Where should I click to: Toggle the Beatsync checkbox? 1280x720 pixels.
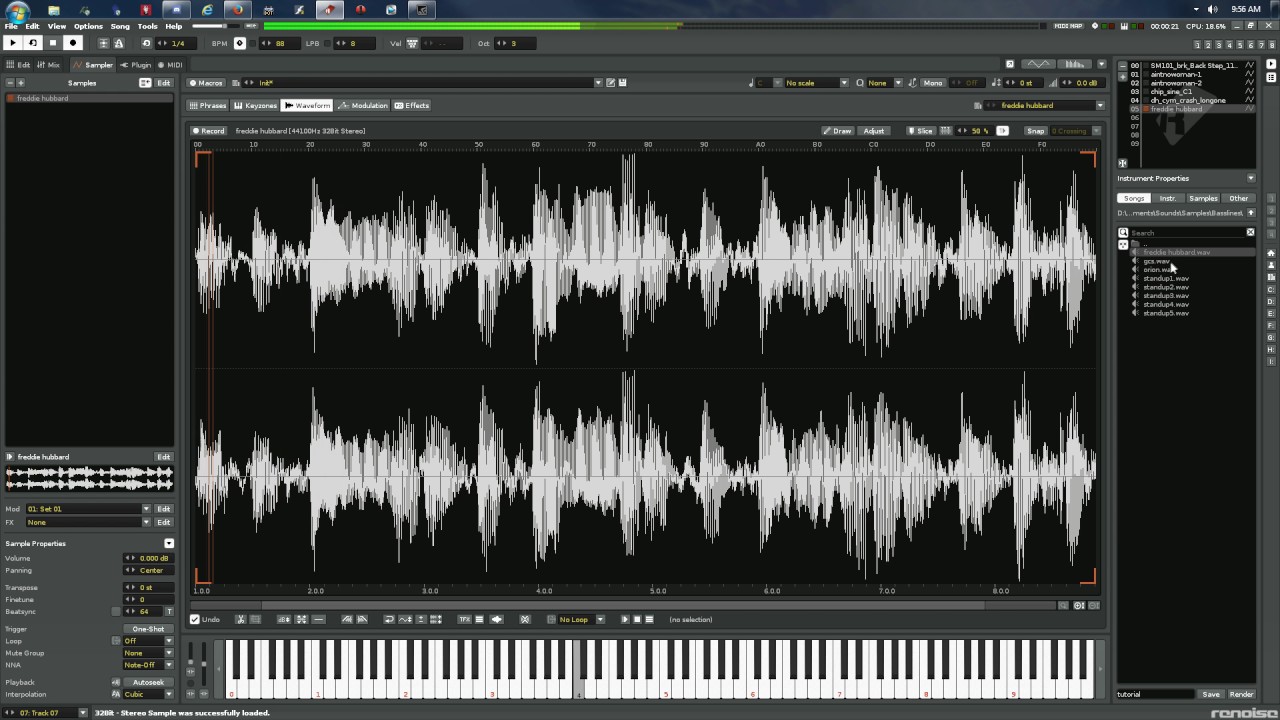click(116, 611)
